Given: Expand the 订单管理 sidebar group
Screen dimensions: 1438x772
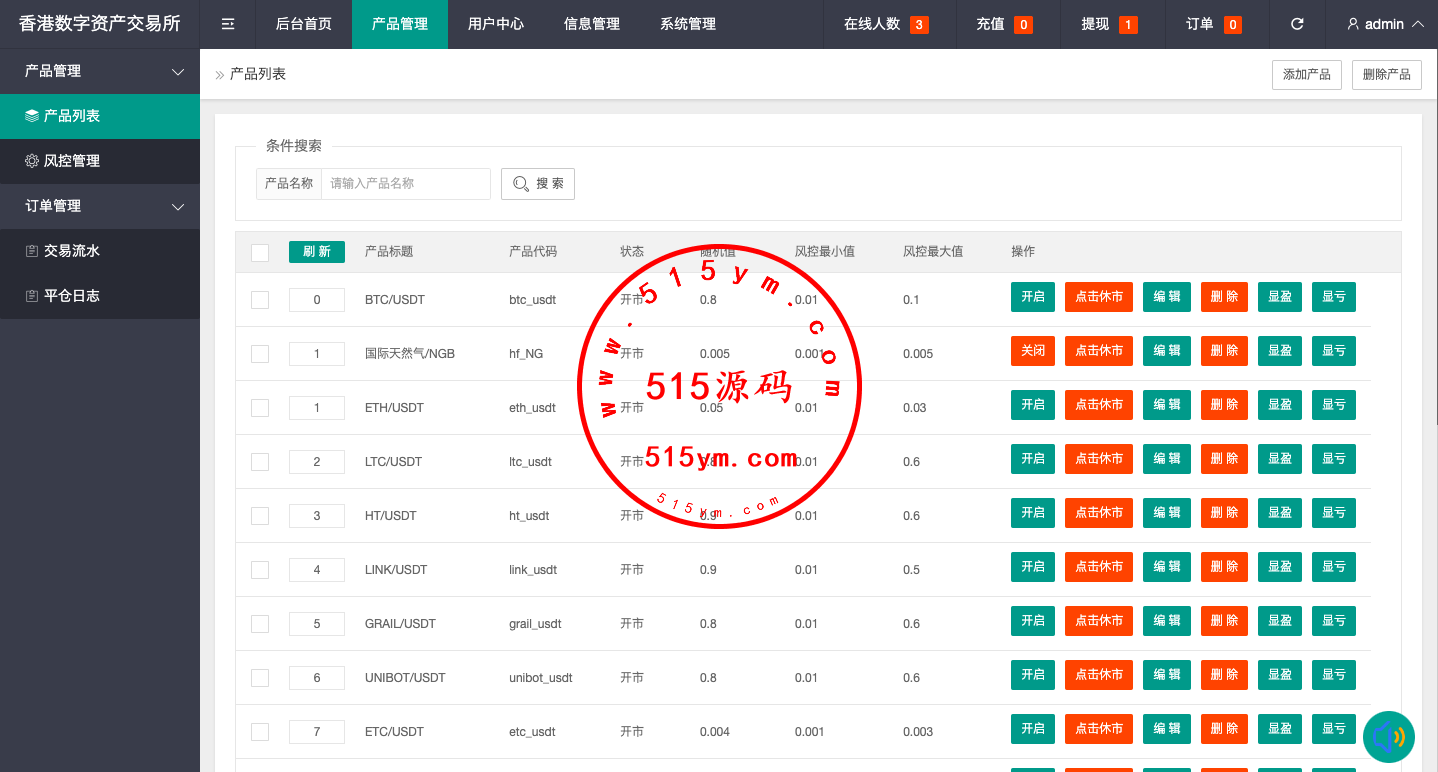Looking at the screenshot, I should pos(178,207).
